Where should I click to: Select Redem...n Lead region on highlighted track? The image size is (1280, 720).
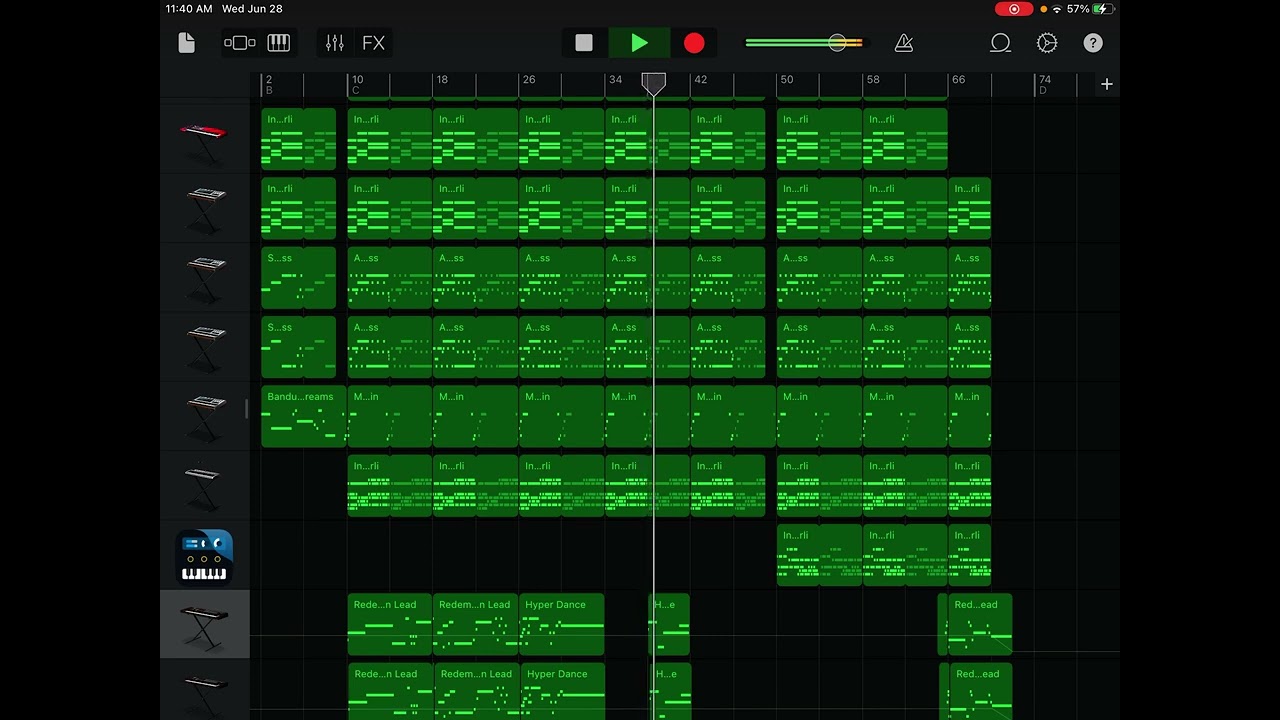475,624
